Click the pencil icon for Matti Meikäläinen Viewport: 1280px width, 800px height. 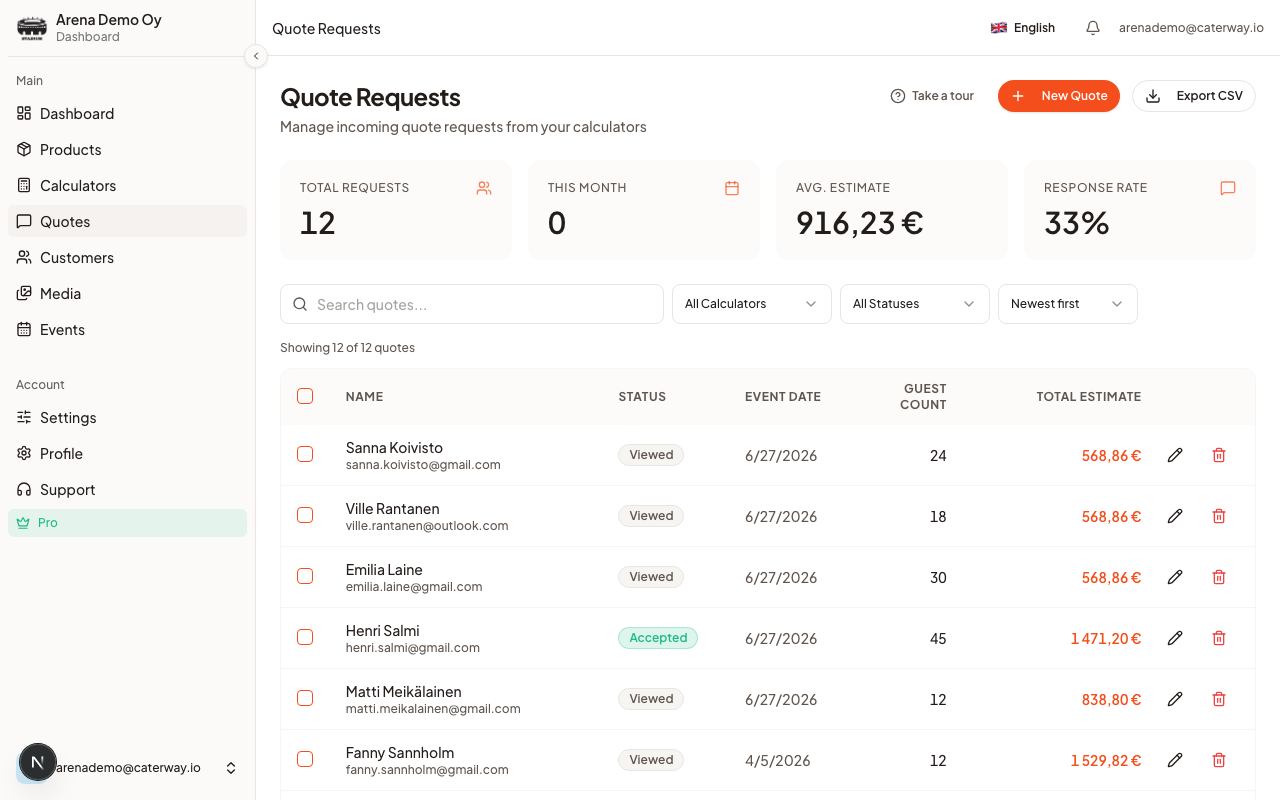(1175, 699)
